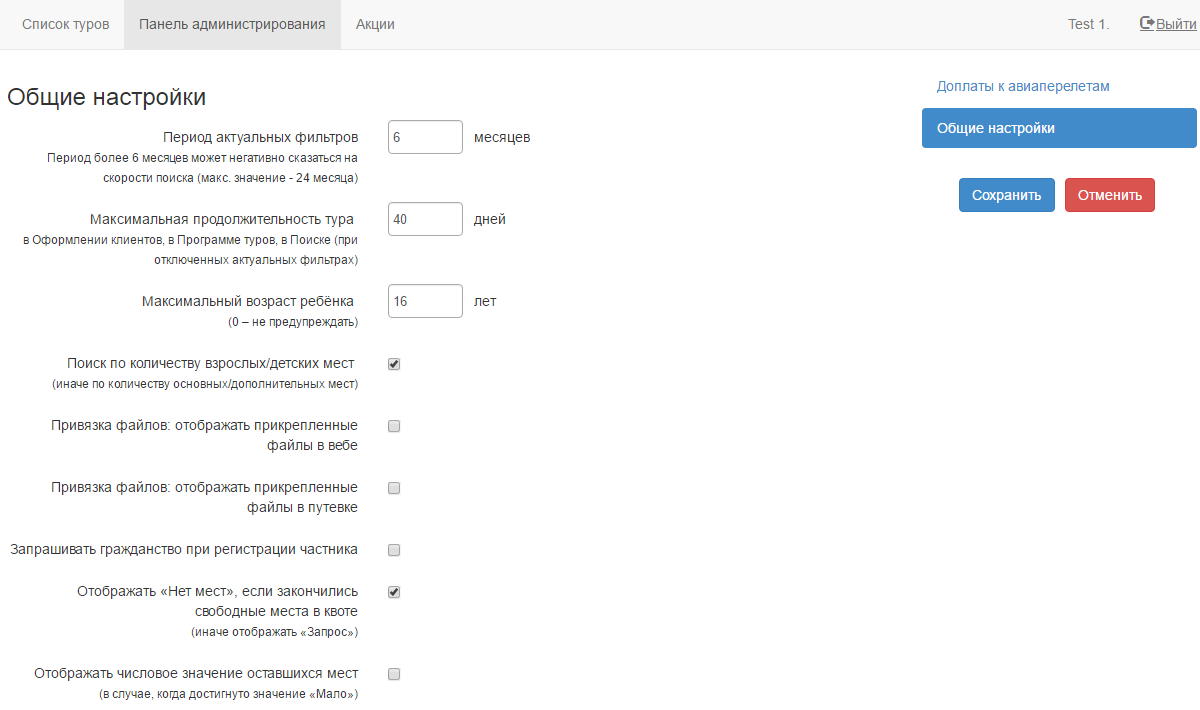Click the Максимальный возраст ребёнка label text

[248, 301]
